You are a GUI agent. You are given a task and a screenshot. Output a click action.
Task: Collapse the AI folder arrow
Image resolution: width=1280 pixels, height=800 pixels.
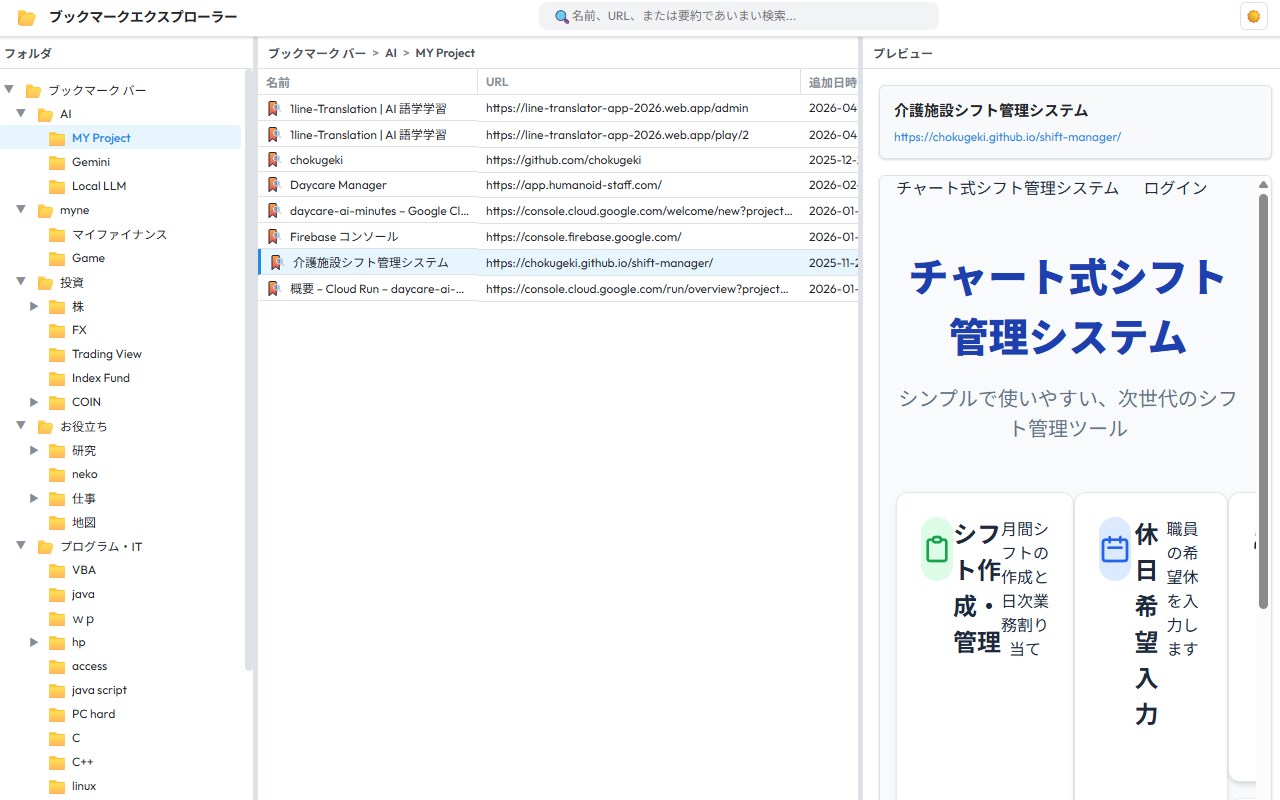[x=21, y=114]
